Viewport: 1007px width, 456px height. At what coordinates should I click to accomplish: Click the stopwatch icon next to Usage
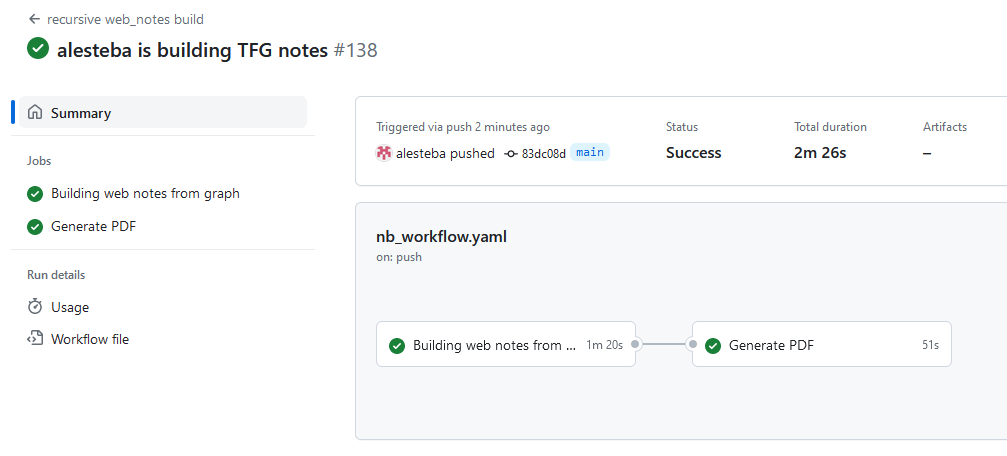[35, 307]
